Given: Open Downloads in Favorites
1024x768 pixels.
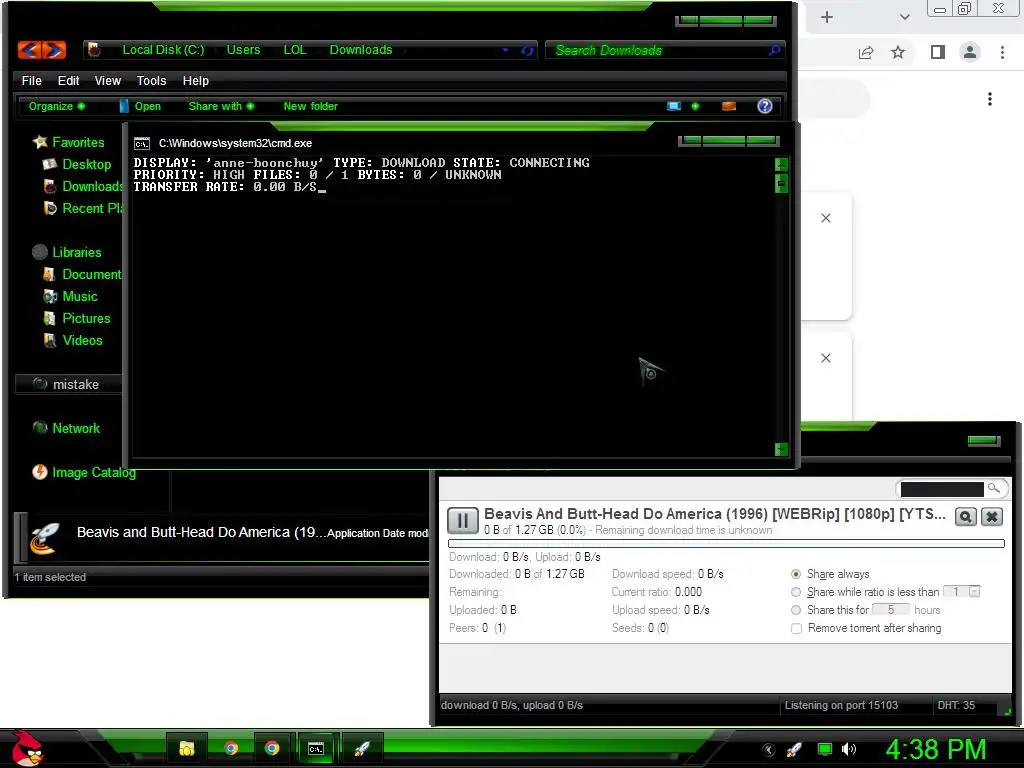Looking at the screenshot, I should [91, 186].
